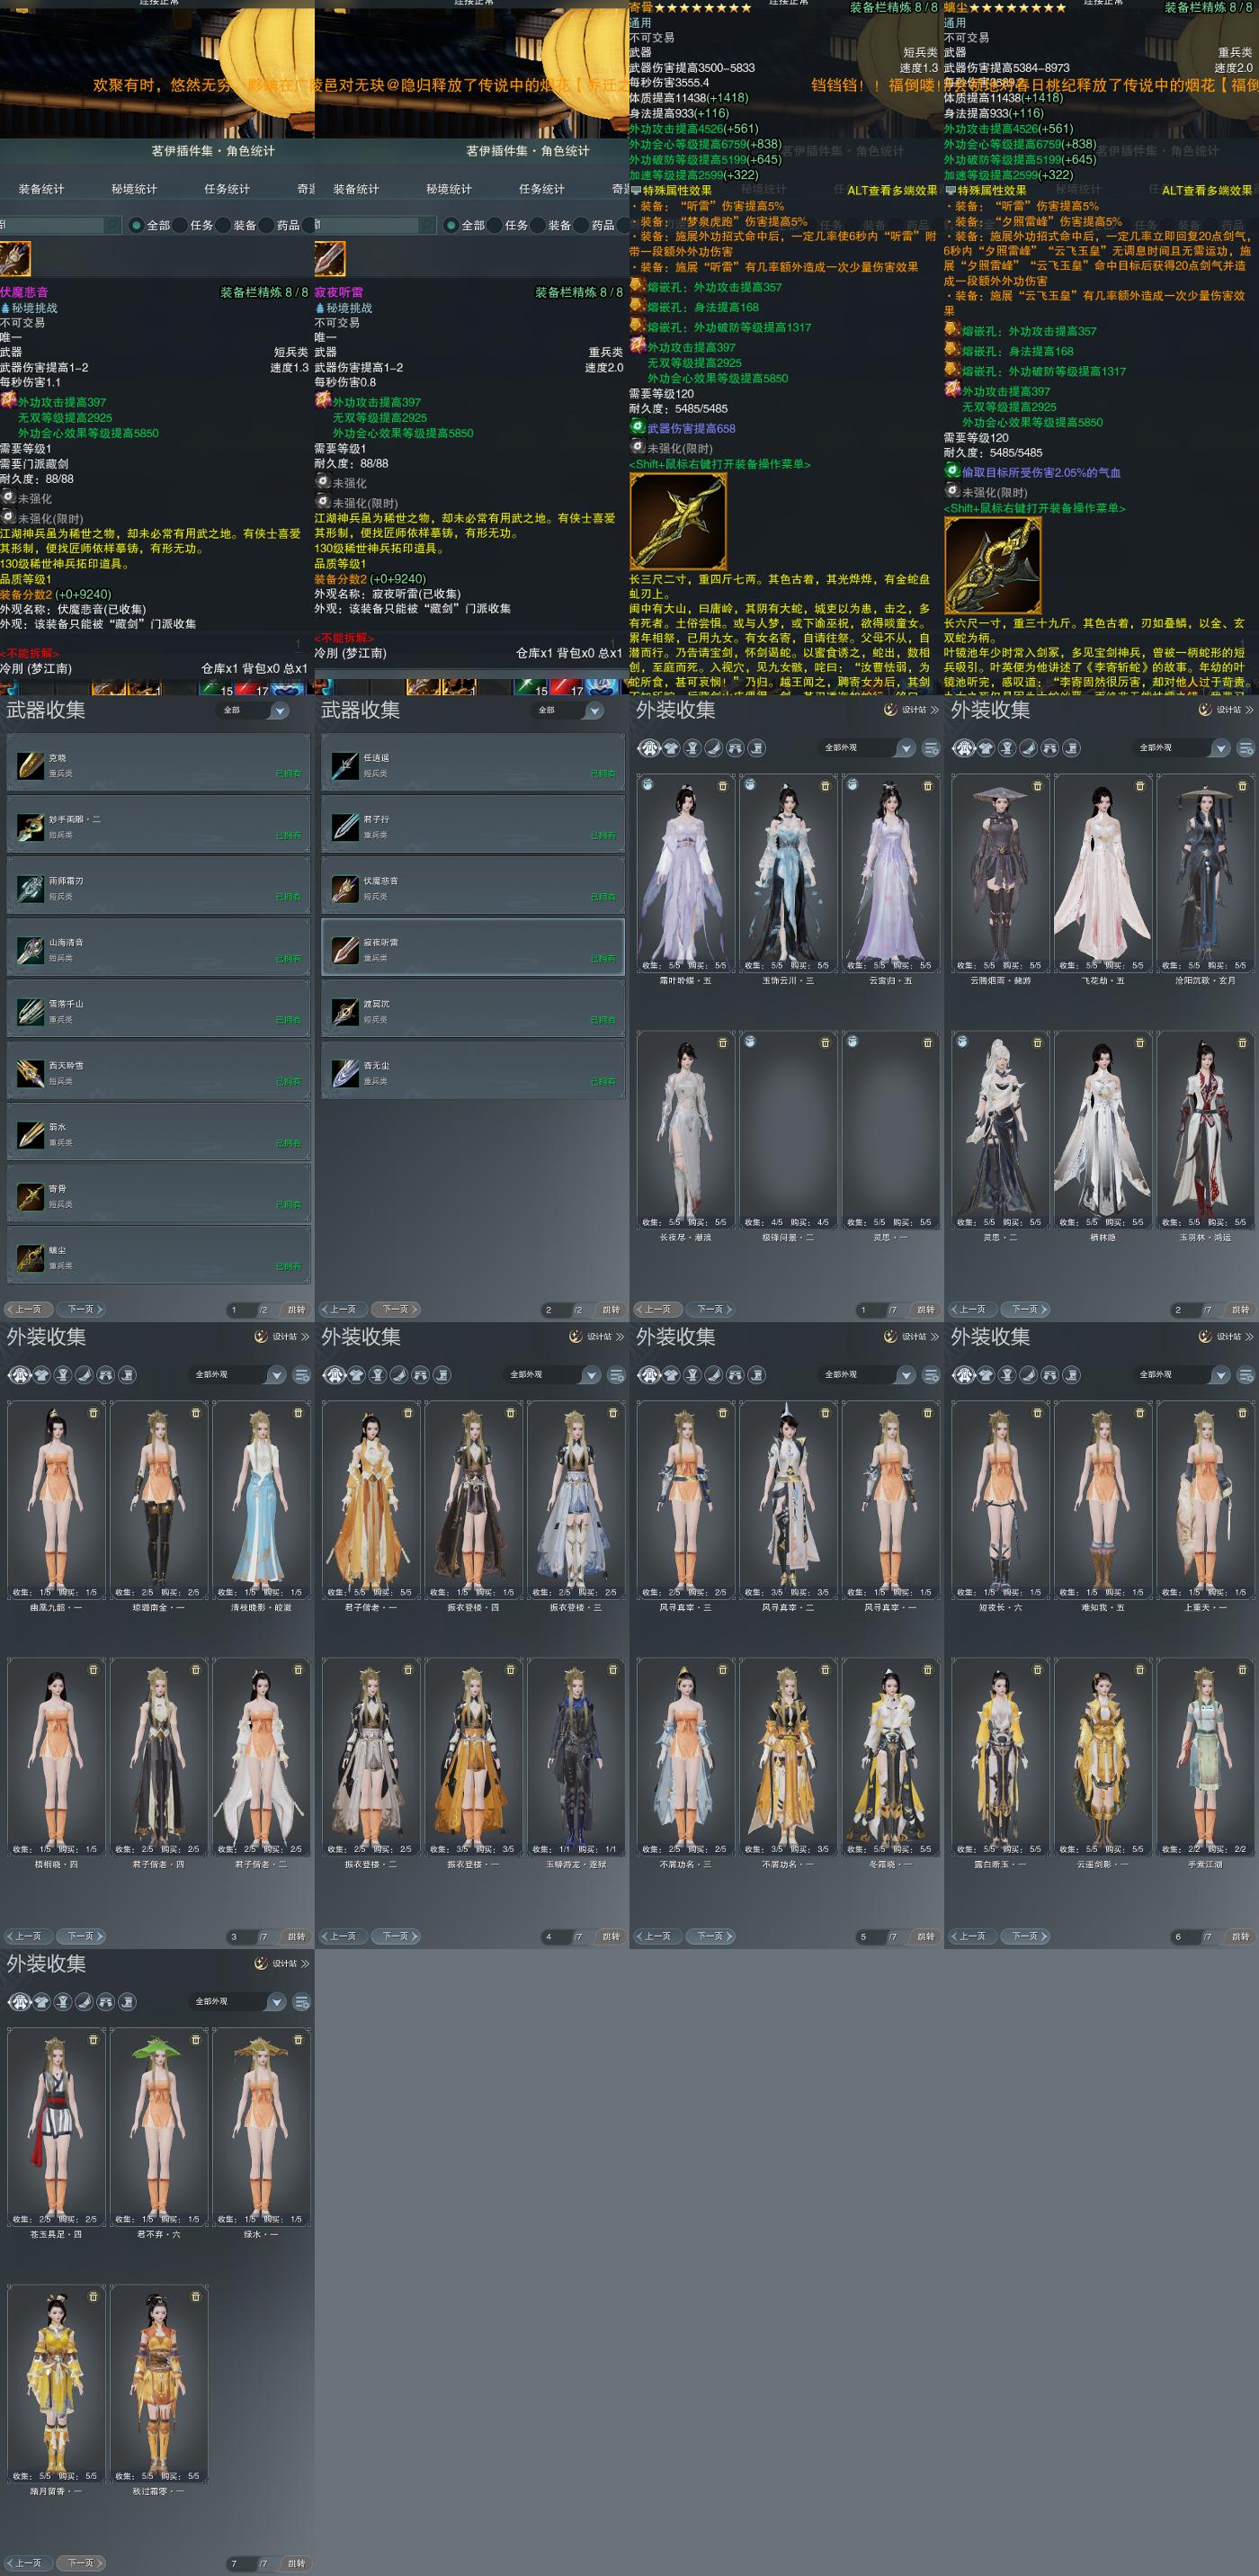The height and width of the screenshot is (2576, 1259).
Task: Select the 任逍遥 weapon icon
Action: pos(345,765)
